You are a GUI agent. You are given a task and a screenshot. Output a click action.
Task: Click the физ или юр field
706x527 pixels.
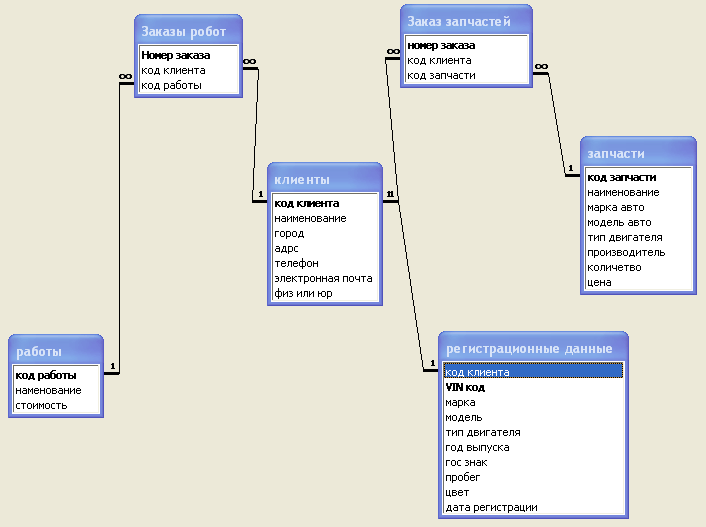click(x=325, y=293)
